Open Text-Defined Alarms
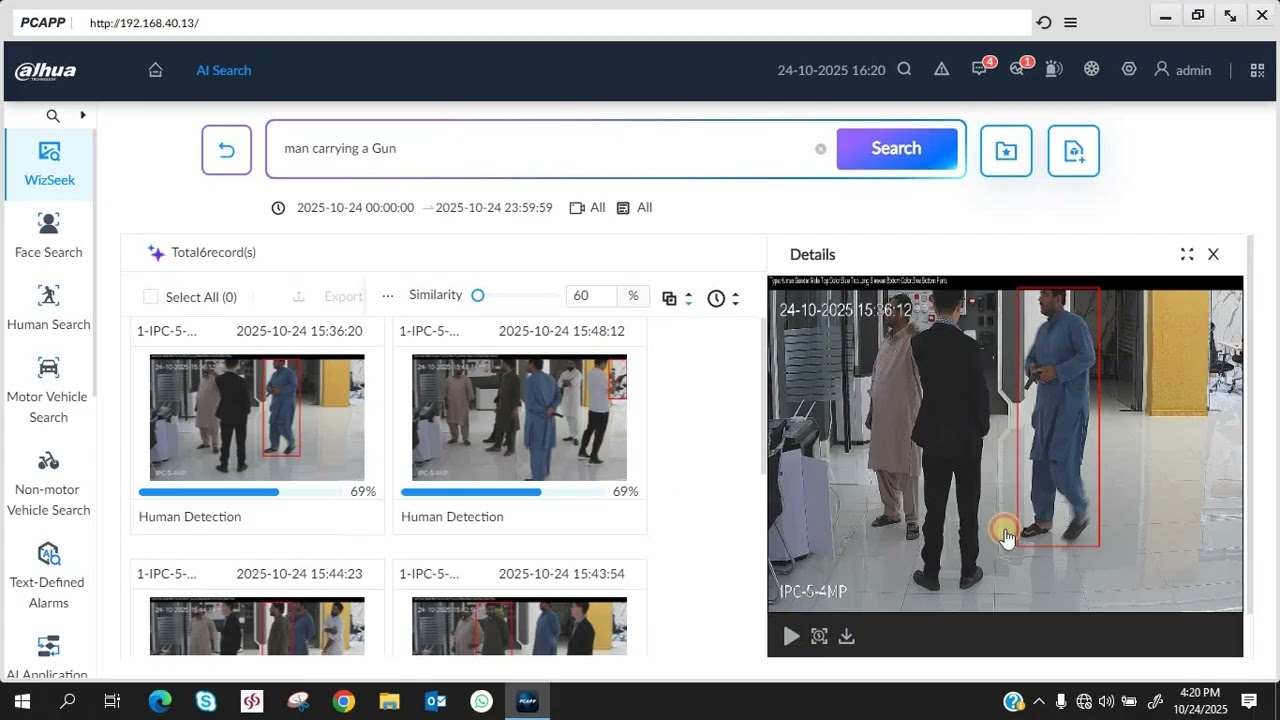The image size is (1280, 720). [49, 577]
